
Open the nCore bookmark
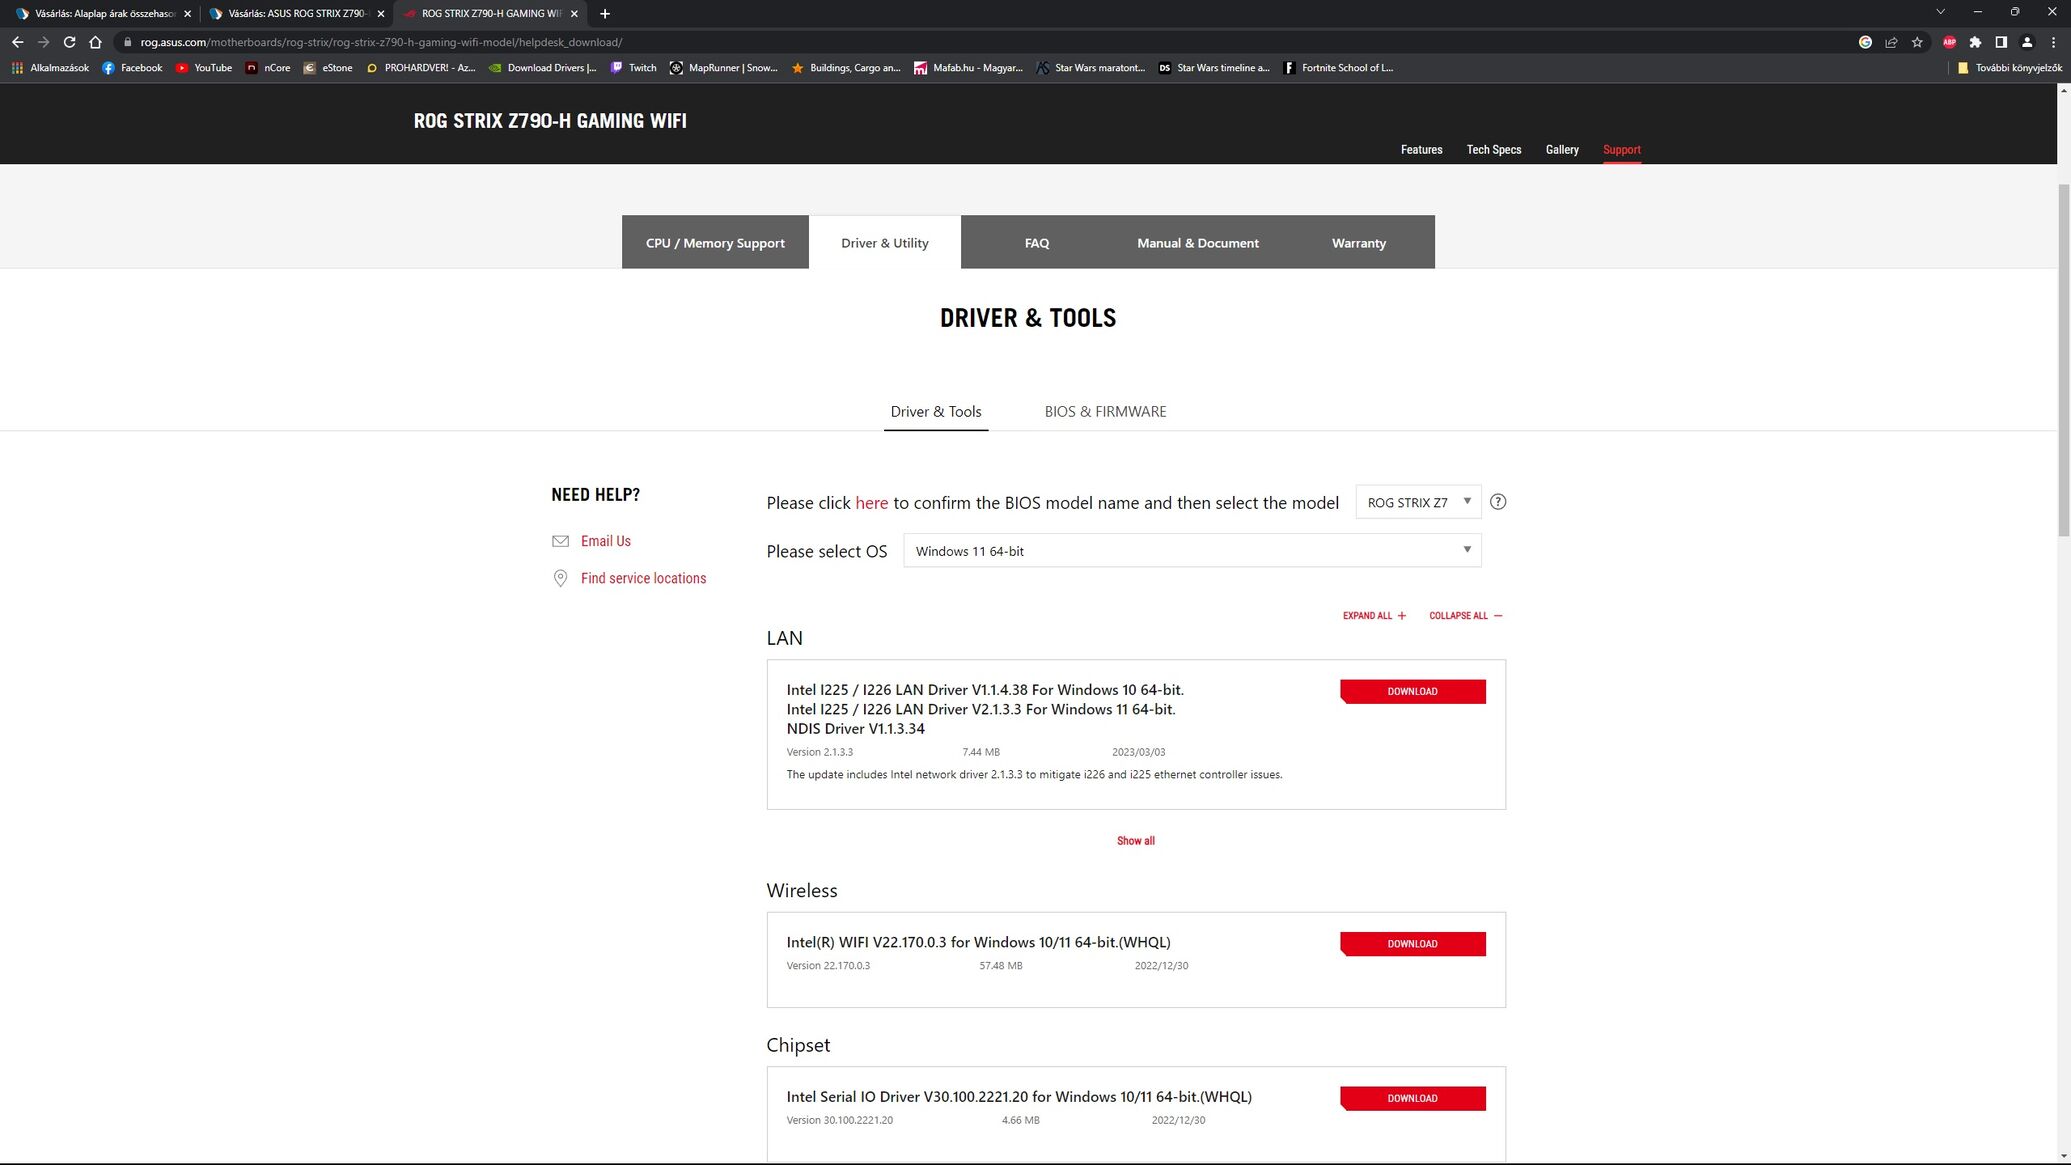click(268, 68)
